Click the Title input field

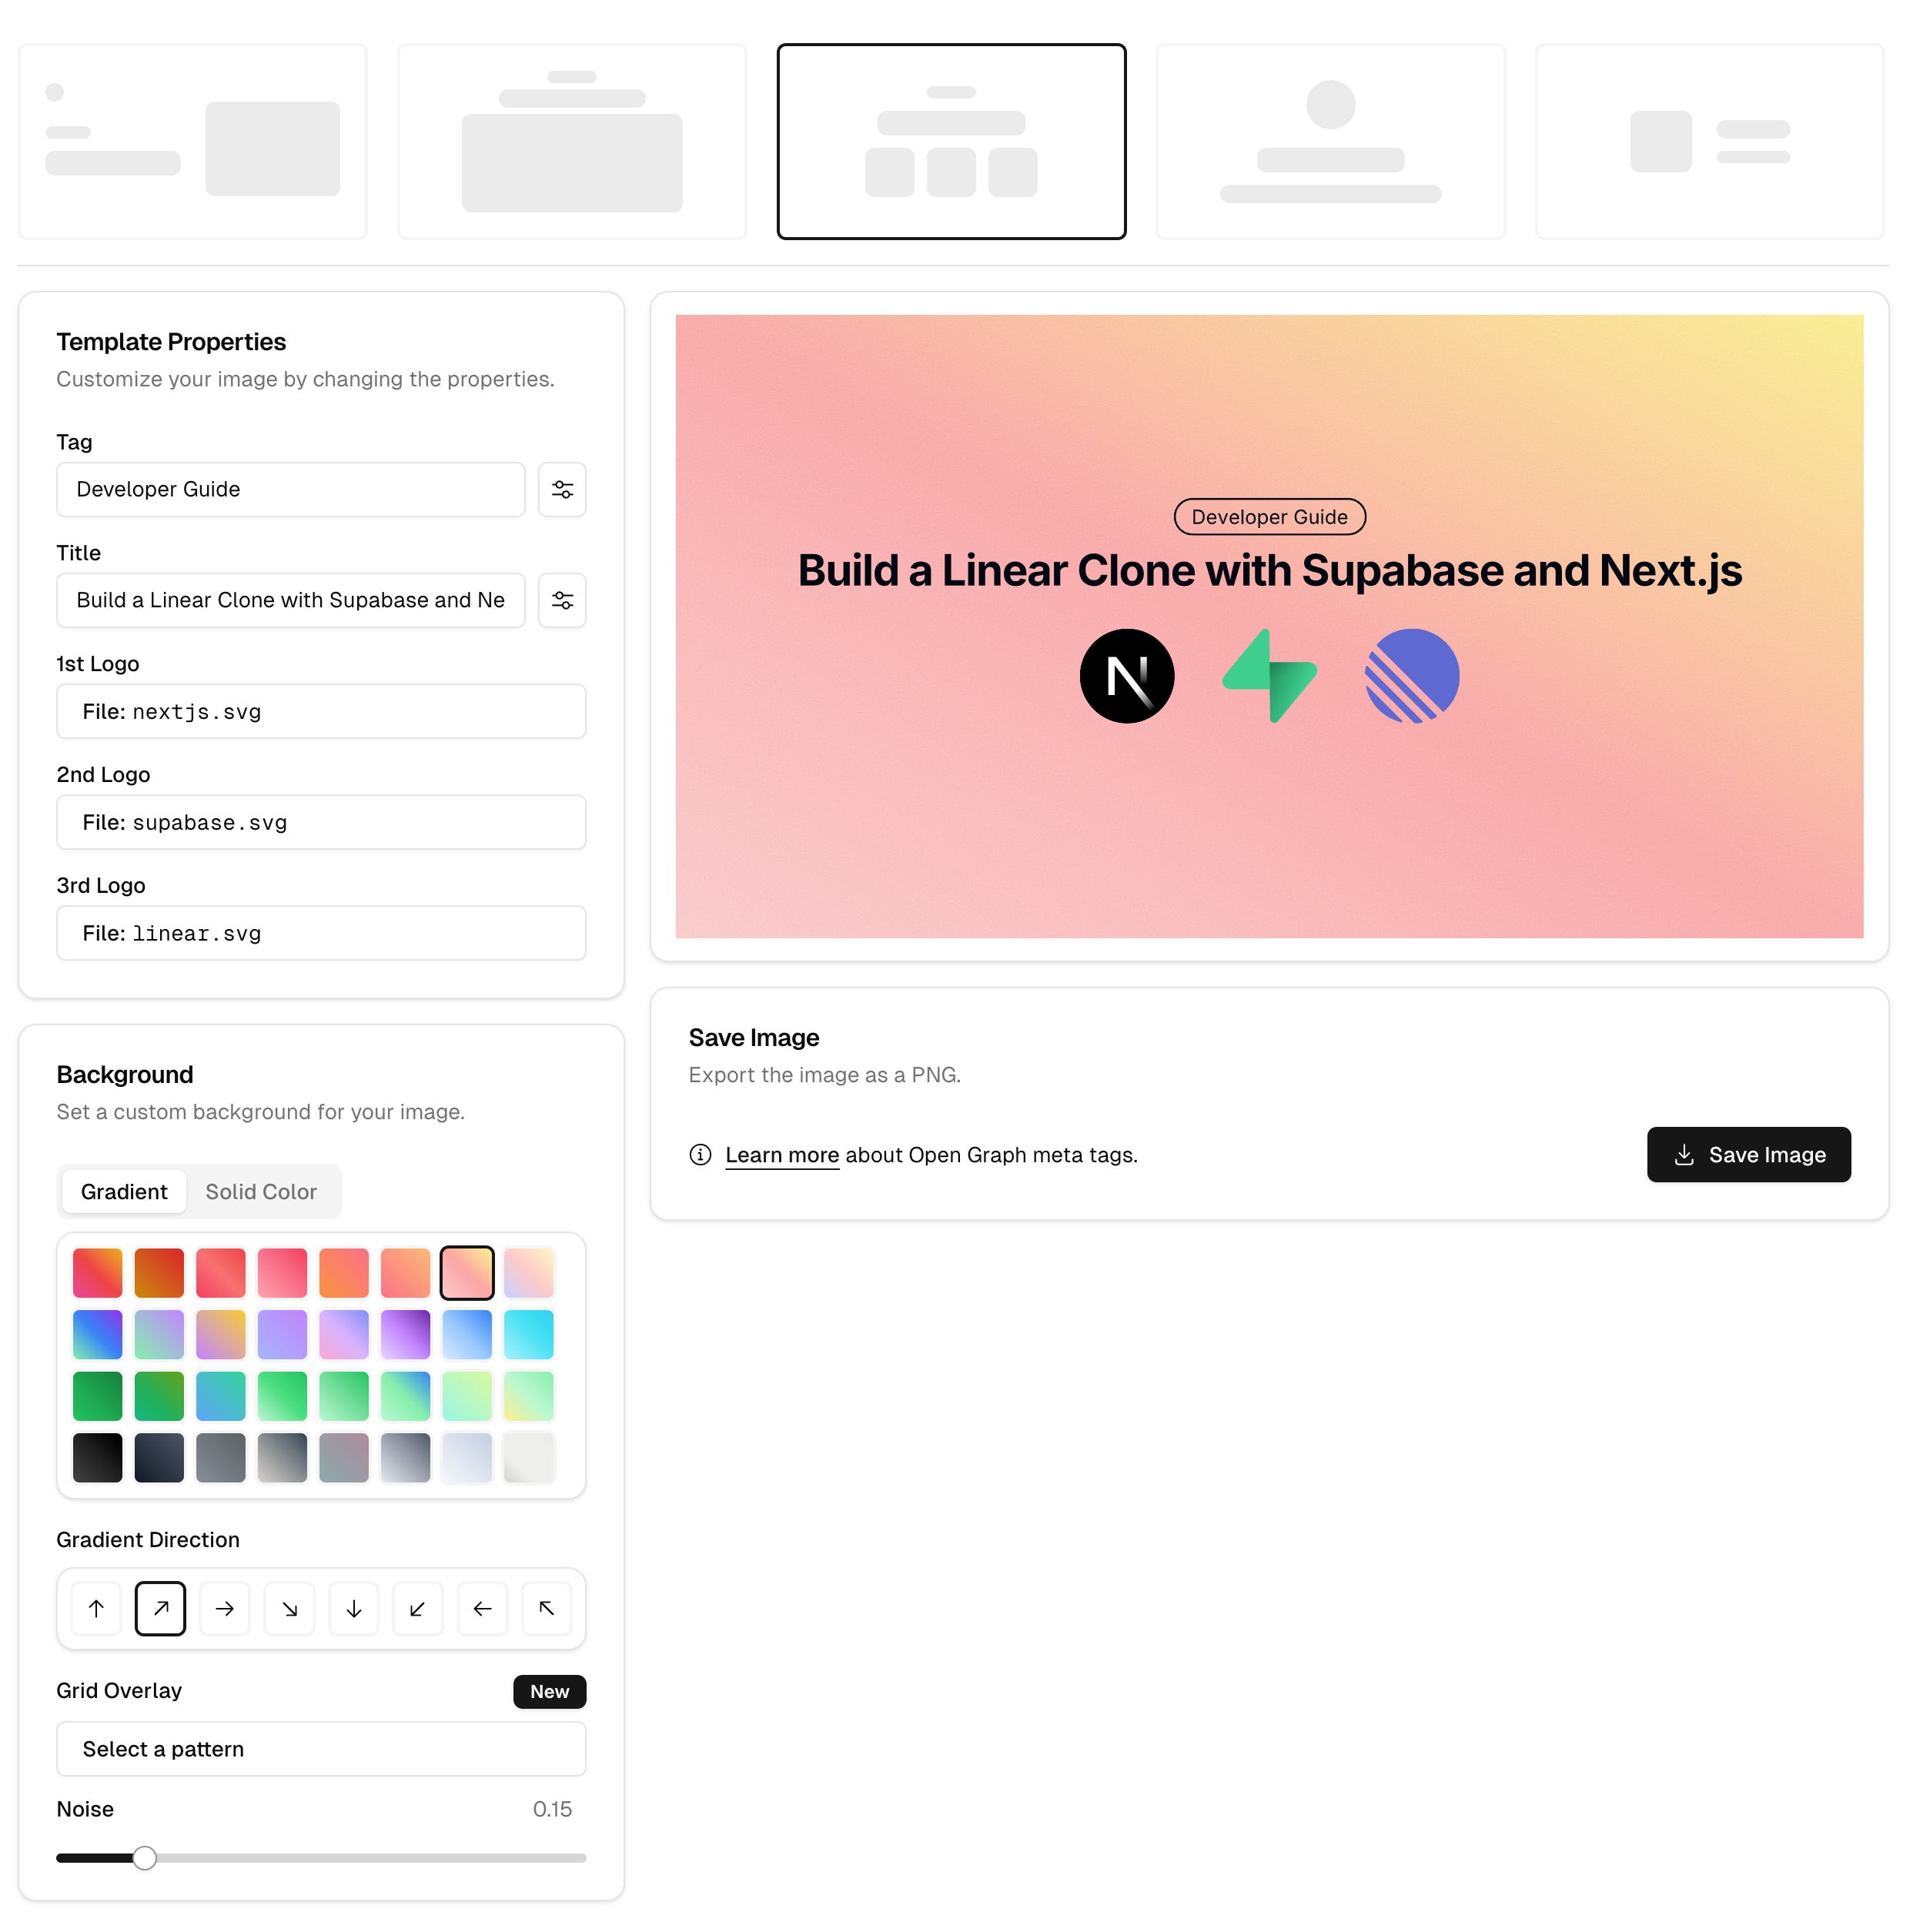291,600
